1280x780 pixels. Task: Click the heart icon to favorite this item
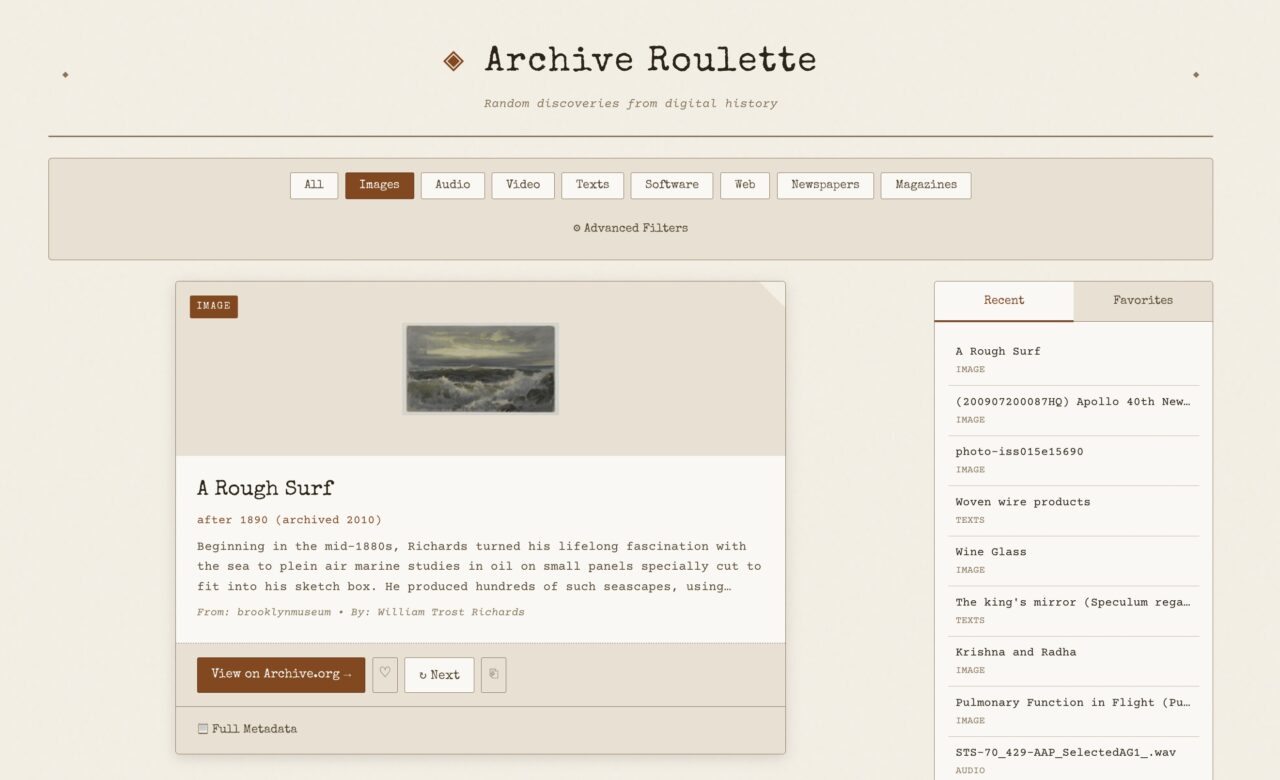(x=384, y=675)
